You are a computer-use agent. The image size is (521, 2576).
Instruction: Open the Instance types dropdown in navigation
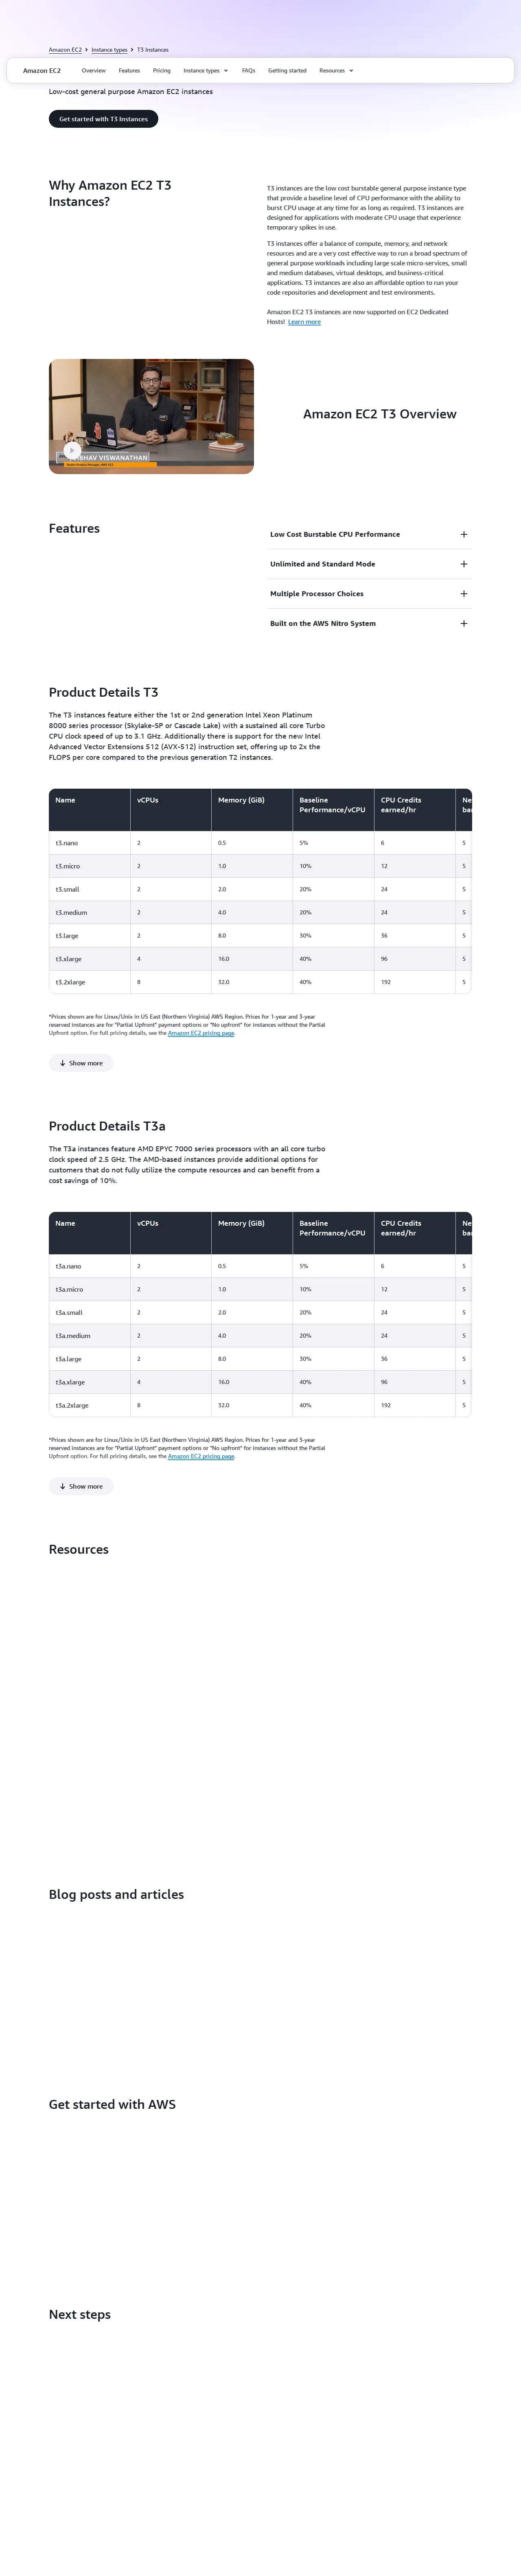(x=205, y=71)
